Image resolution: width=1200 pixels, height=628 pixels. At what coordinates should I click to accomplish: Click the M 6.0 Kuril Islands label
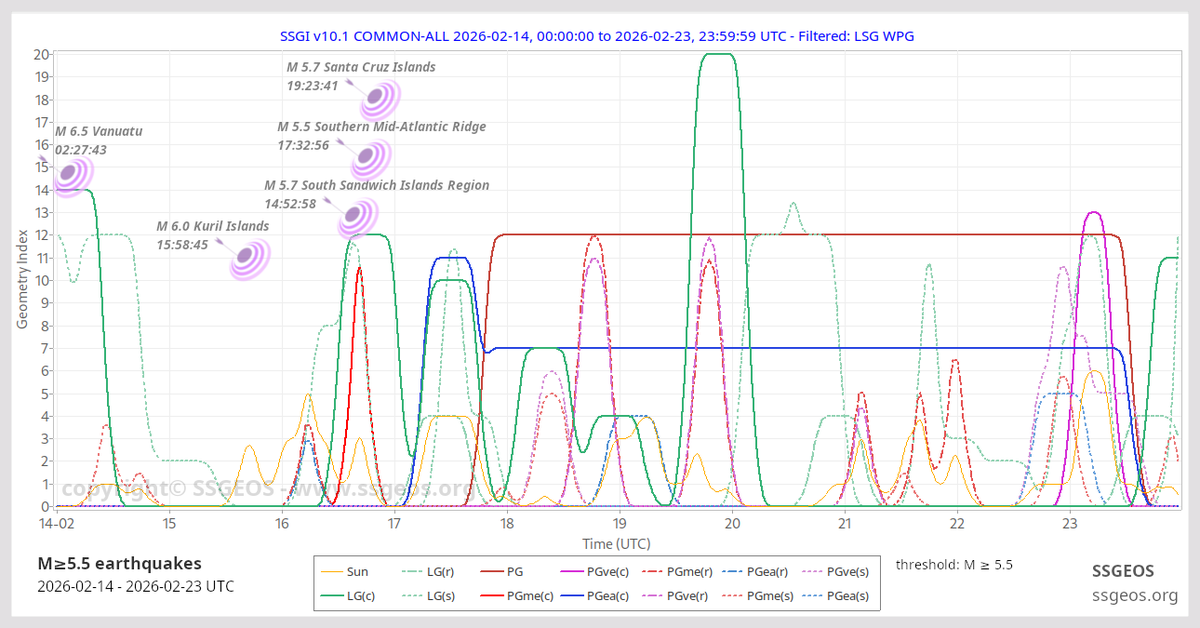[x=213, y=226]
